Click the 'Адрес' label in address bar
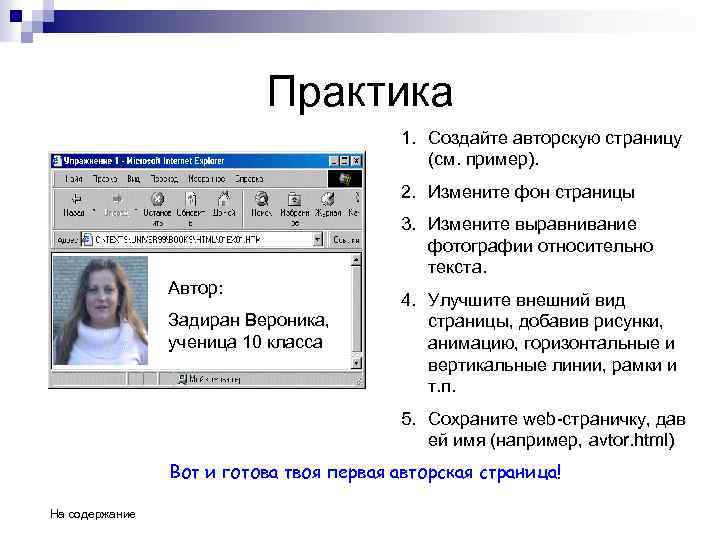 pyautogui.click(x=67, y=240)
